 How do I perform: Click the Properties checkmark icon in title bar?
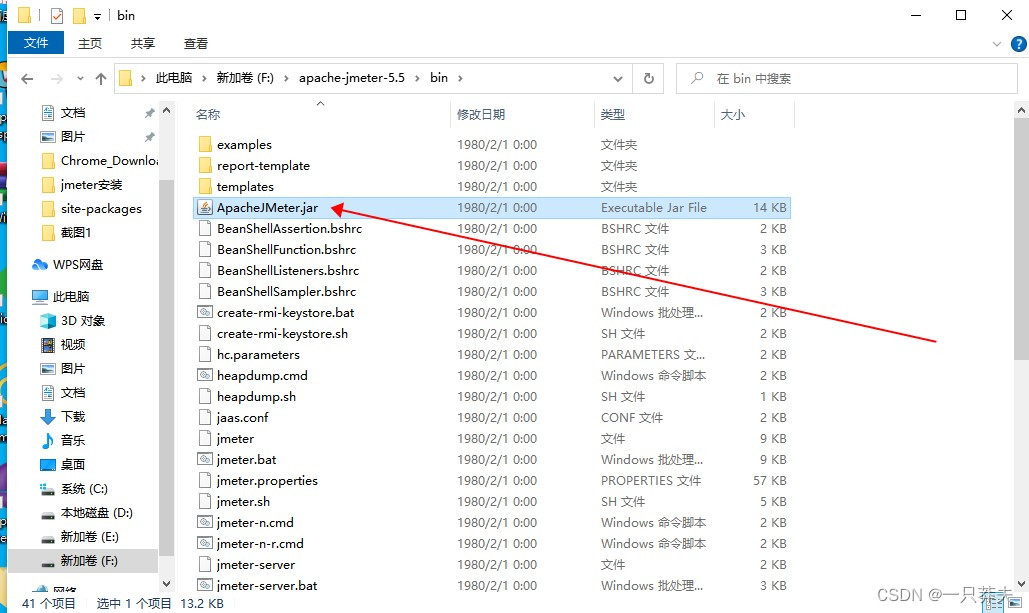(56, 16)
